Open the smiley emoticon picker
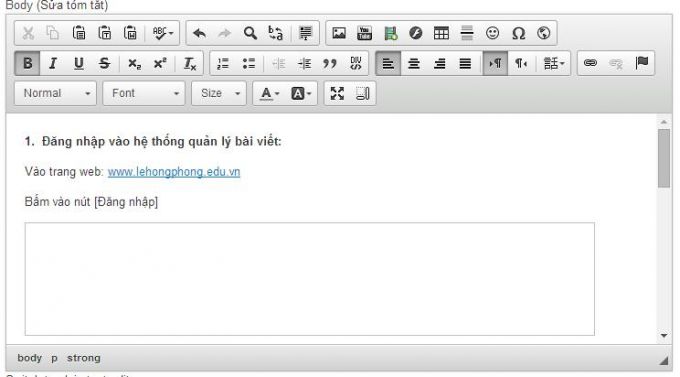This screenshot has height=377, width=680. coord(492,33)
